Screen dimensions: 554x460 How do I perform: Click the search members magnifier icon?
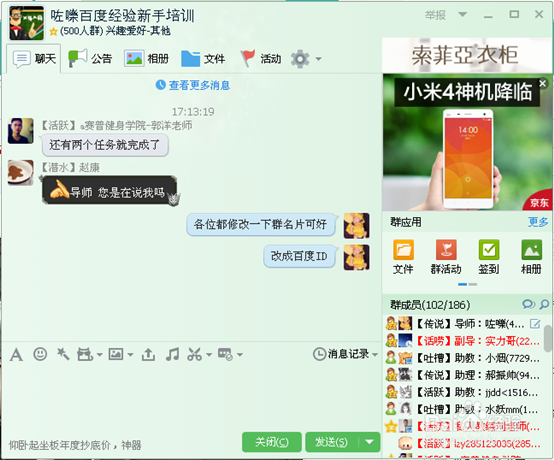click(544, 304)
